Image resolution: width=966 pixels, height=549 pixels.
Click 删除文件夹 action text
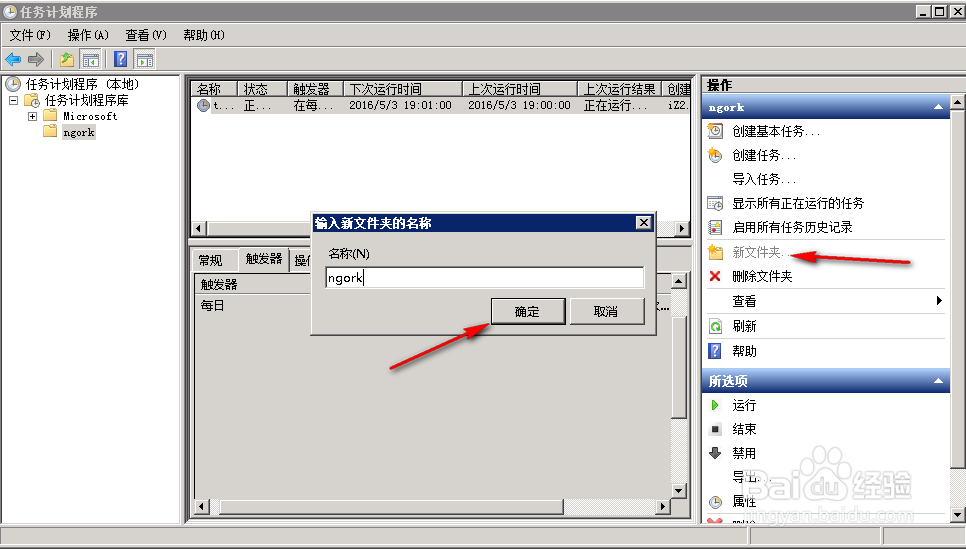(762, 277)
